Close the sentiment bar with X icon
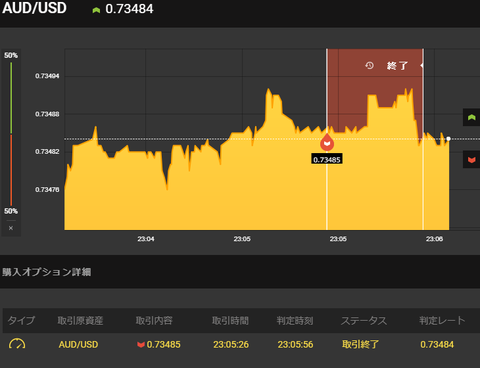Viewport: 480px width, 368px height. (11, 228)
